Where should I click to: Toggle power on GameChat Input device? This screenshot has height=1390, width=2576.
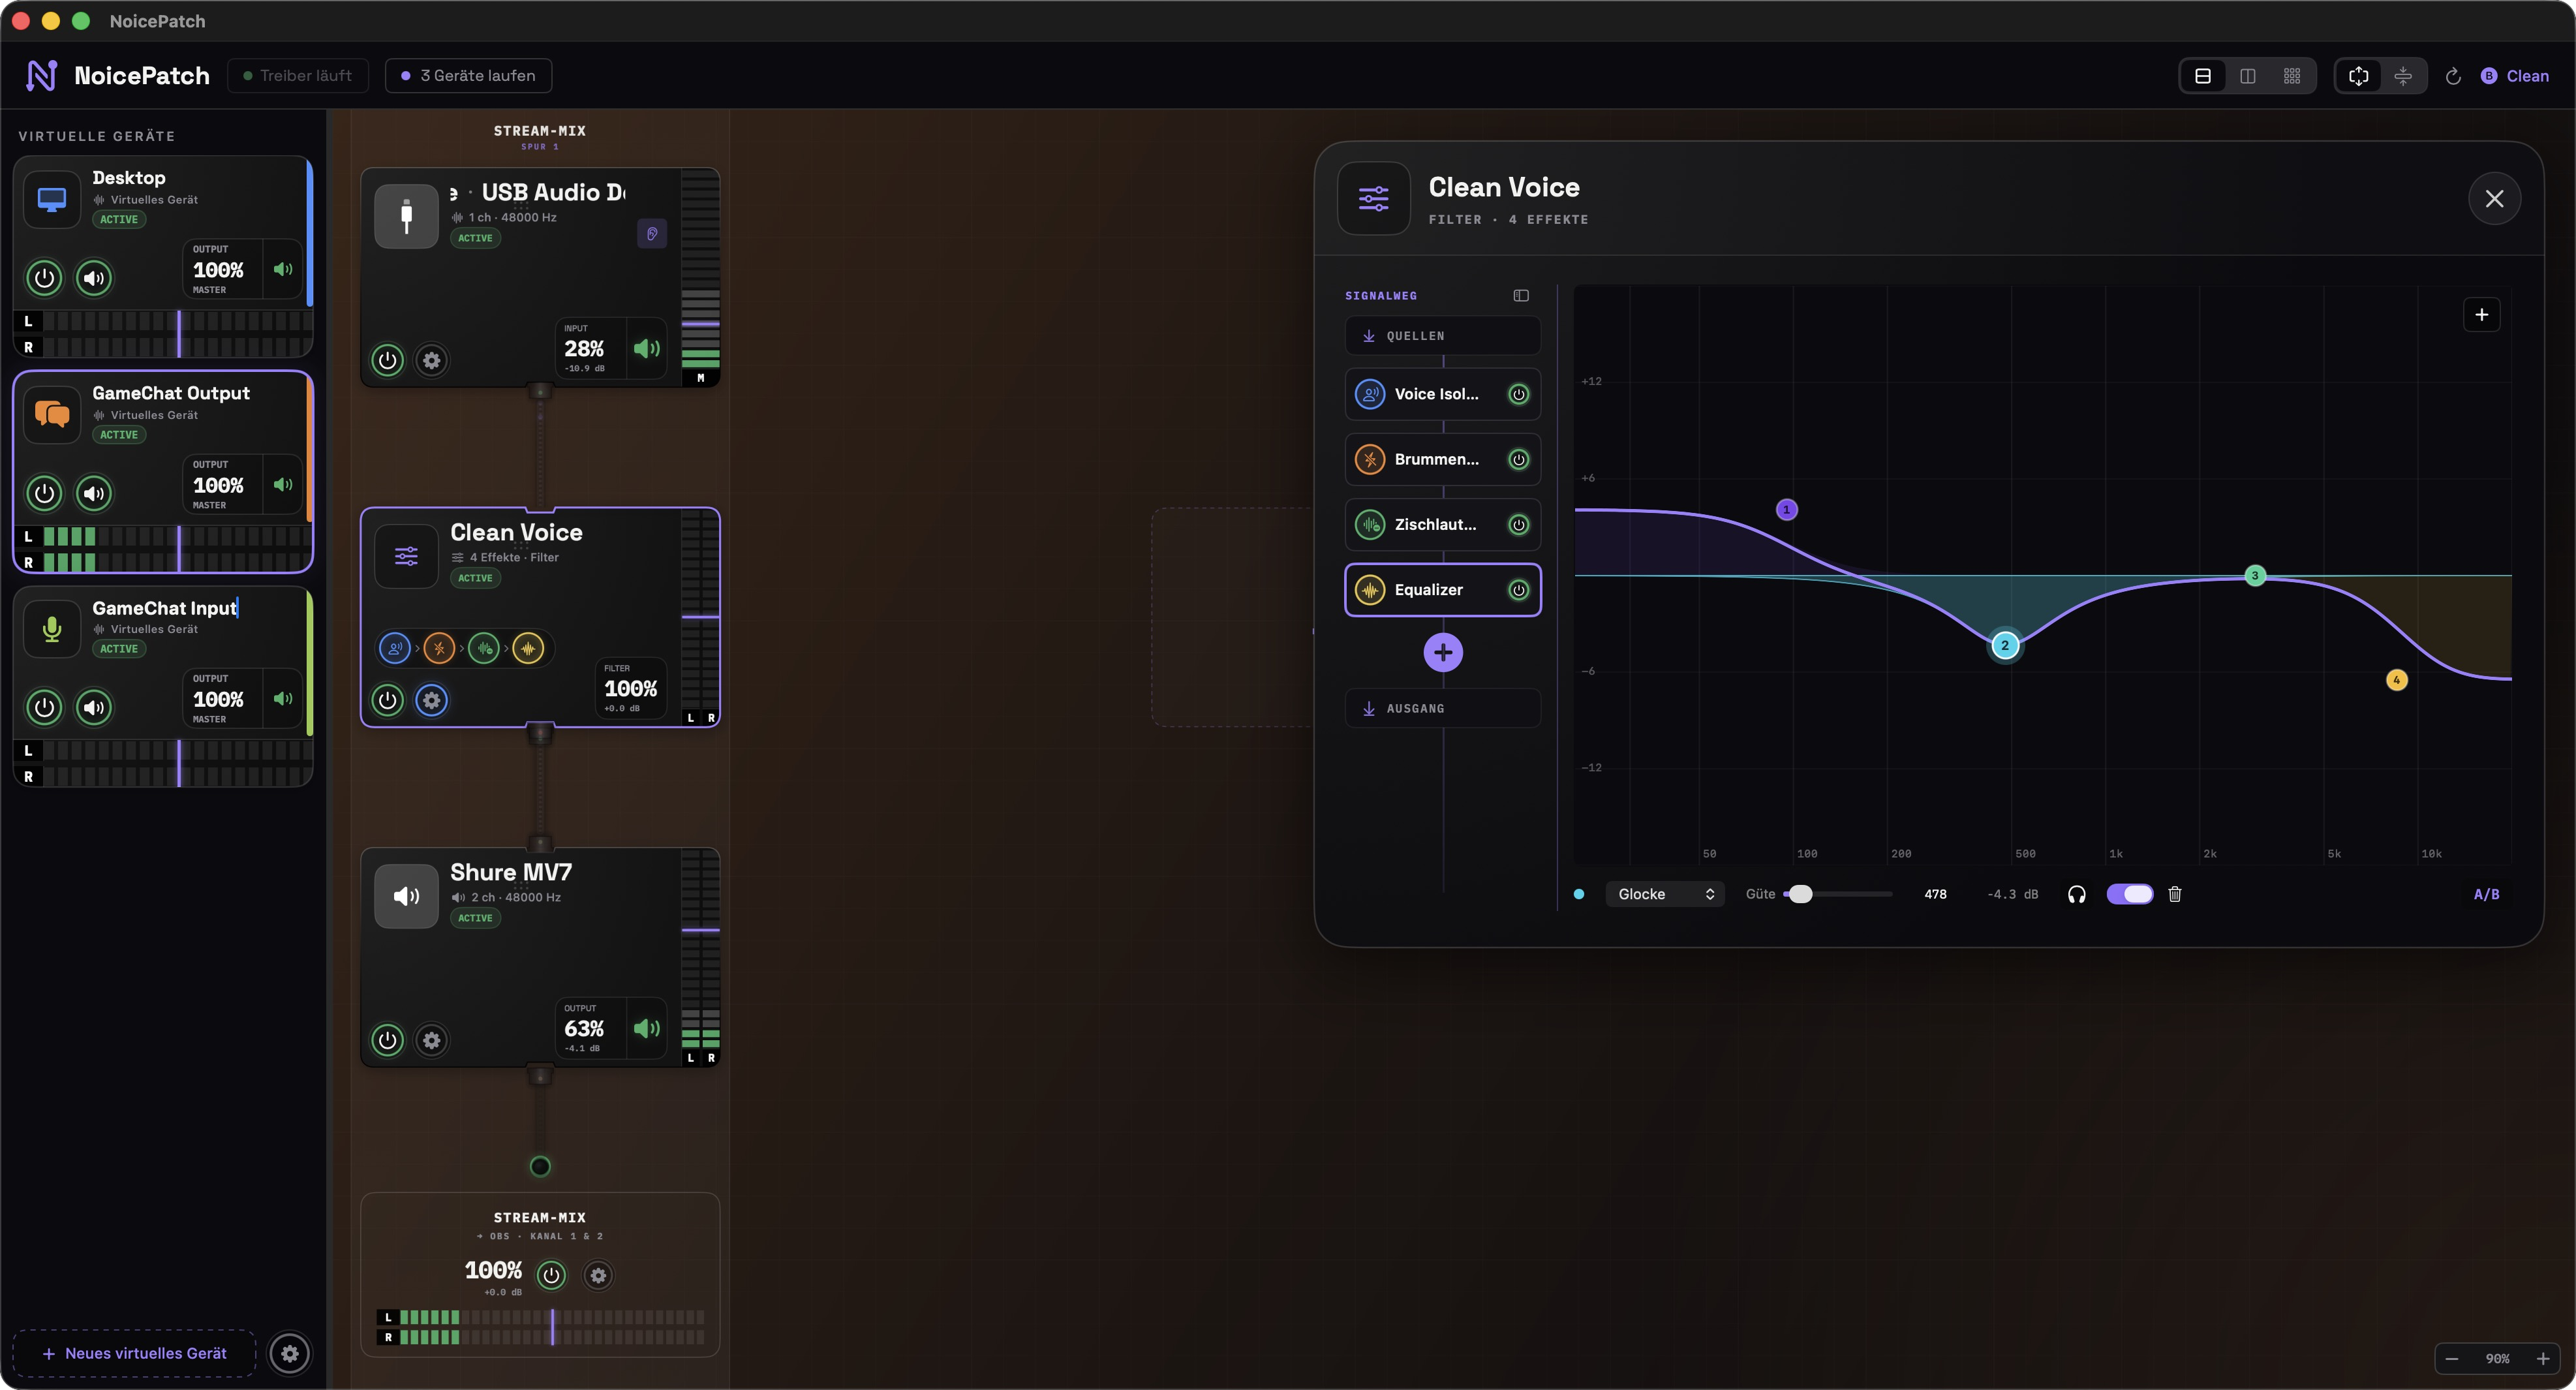[44, 707]
